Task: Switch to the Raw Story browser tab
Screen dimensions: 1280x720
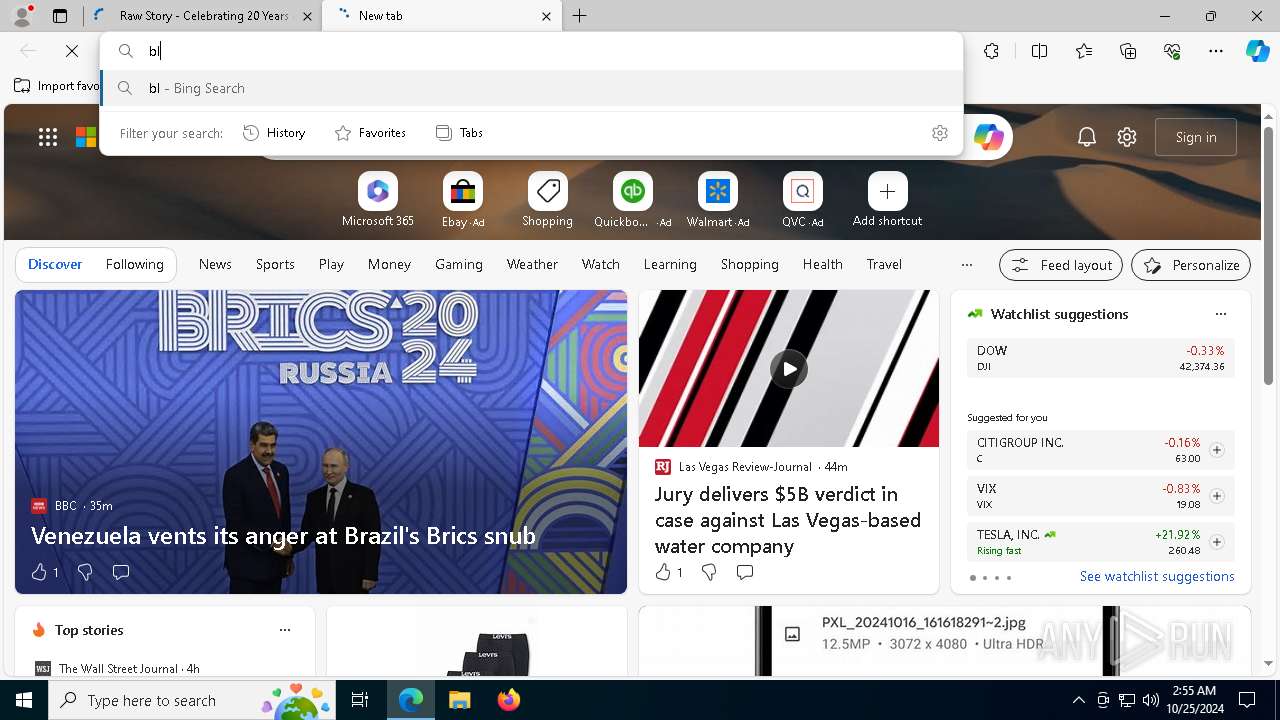Action: coord(202,16)
